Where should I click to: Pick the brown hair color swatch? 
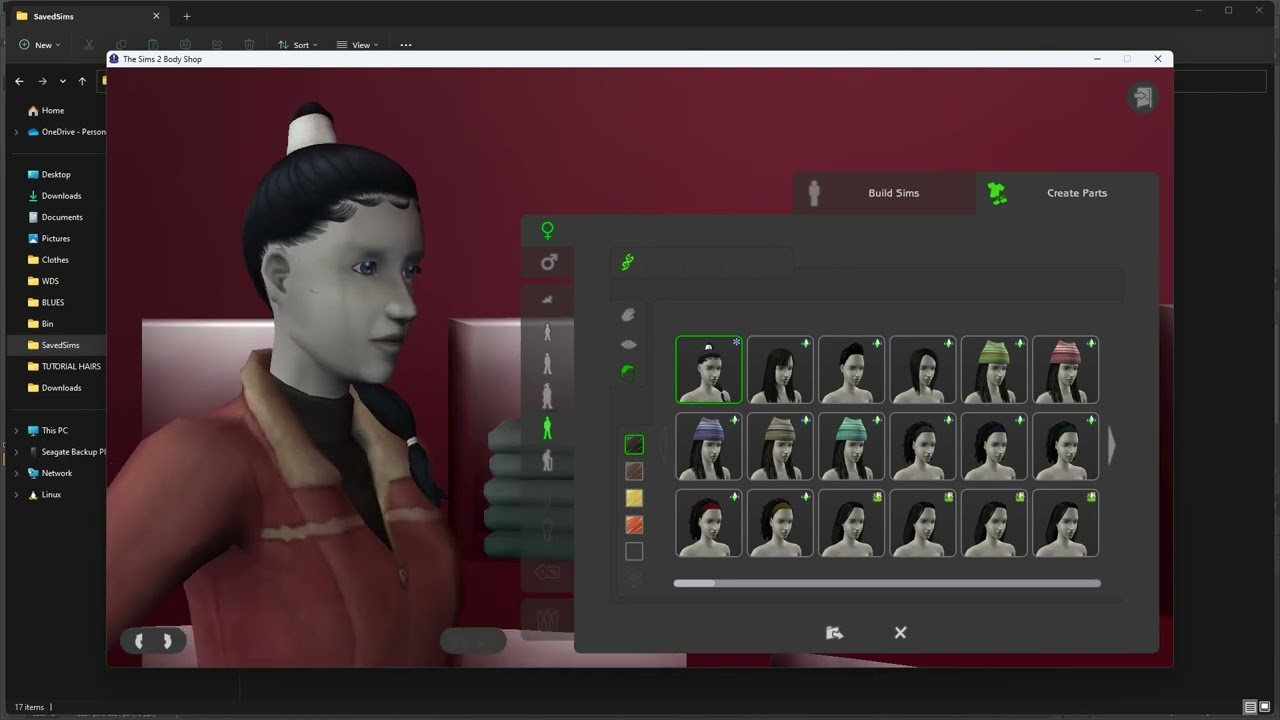coord(634,471)
